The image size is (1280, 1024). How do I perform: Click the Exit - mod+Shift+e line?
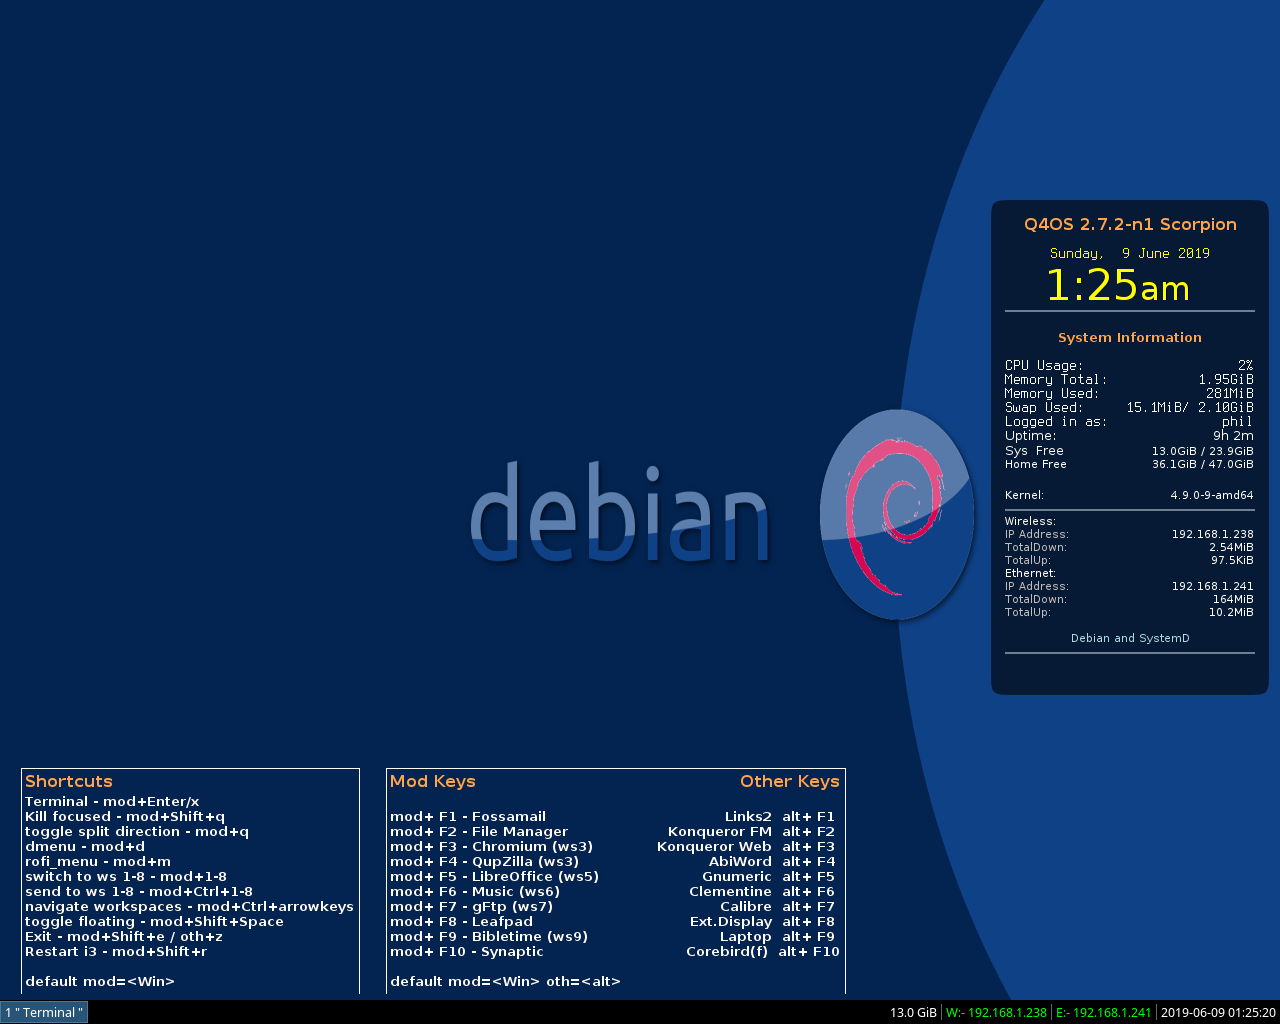[x=124, y=937]
